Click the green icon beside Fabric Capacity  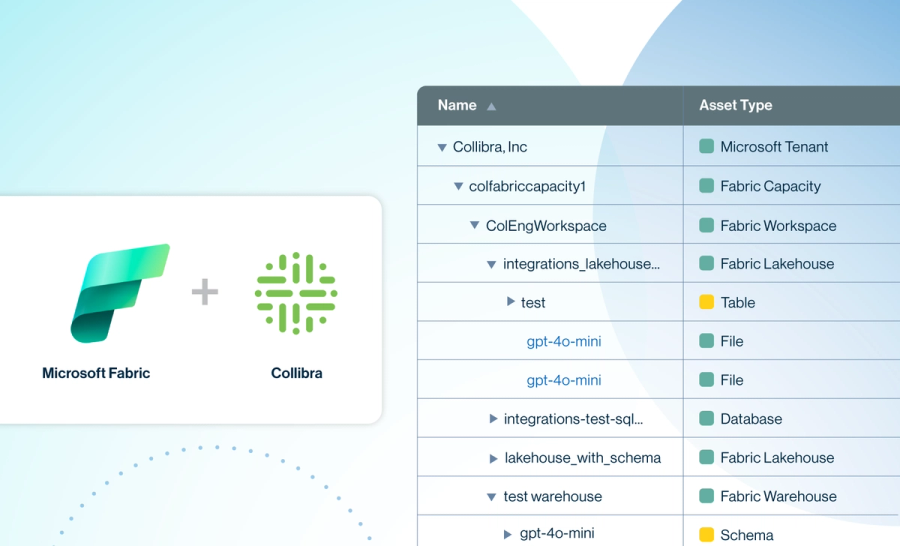pyautogui.click(x=707, y=185)
